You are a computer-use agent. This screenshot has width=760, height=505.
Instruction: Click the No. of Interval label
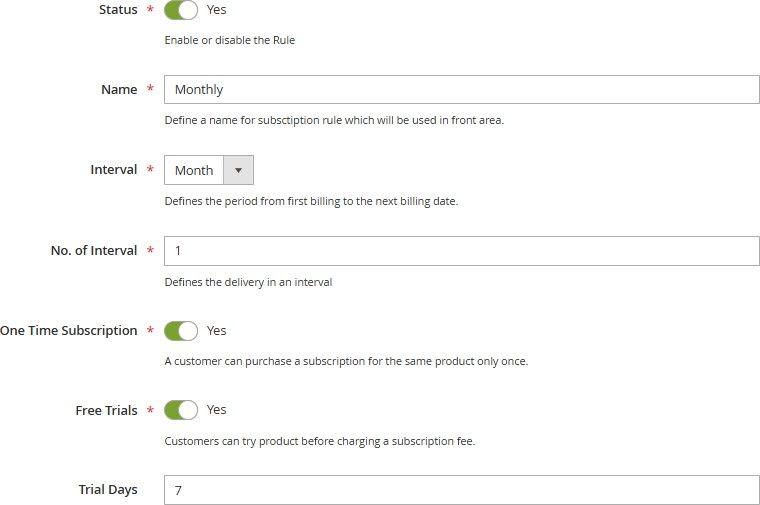[93, 250]
